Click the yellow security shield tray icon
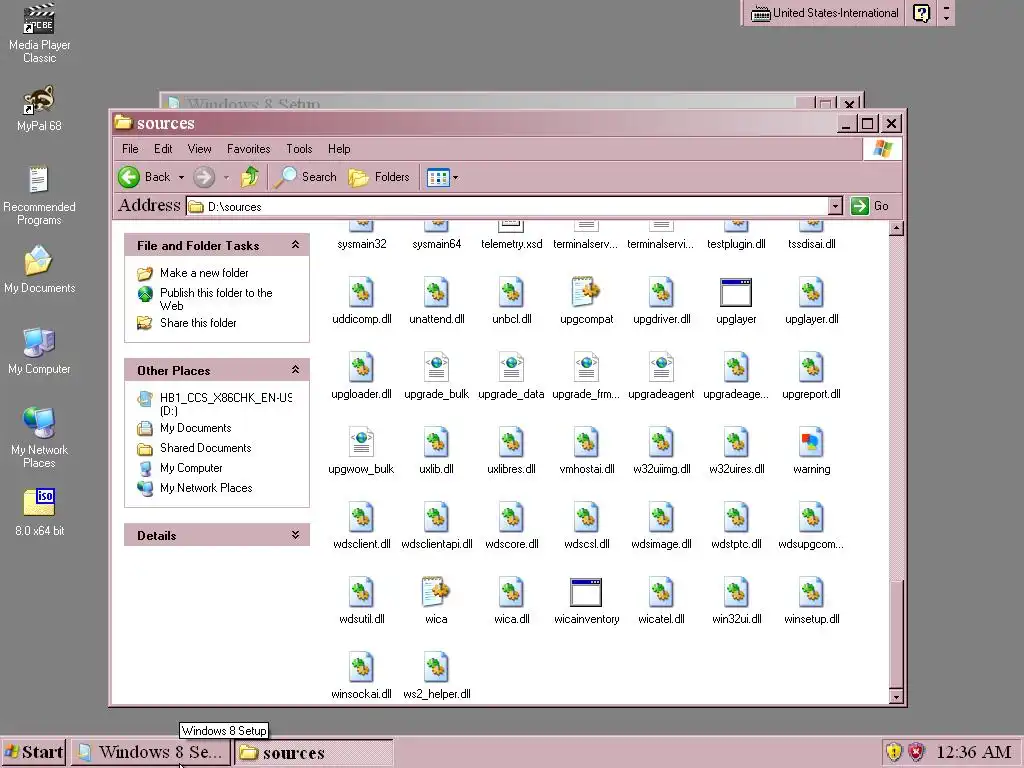The width and height of the screenshot is (1024, 768). tap(893, 752)
